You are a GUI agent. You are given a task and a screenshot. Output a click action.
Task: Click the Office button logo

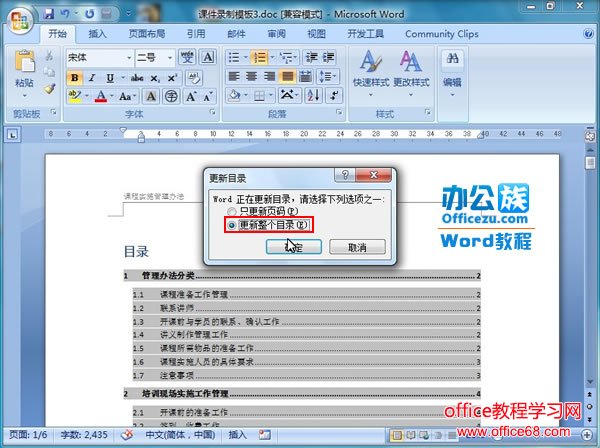20,21
